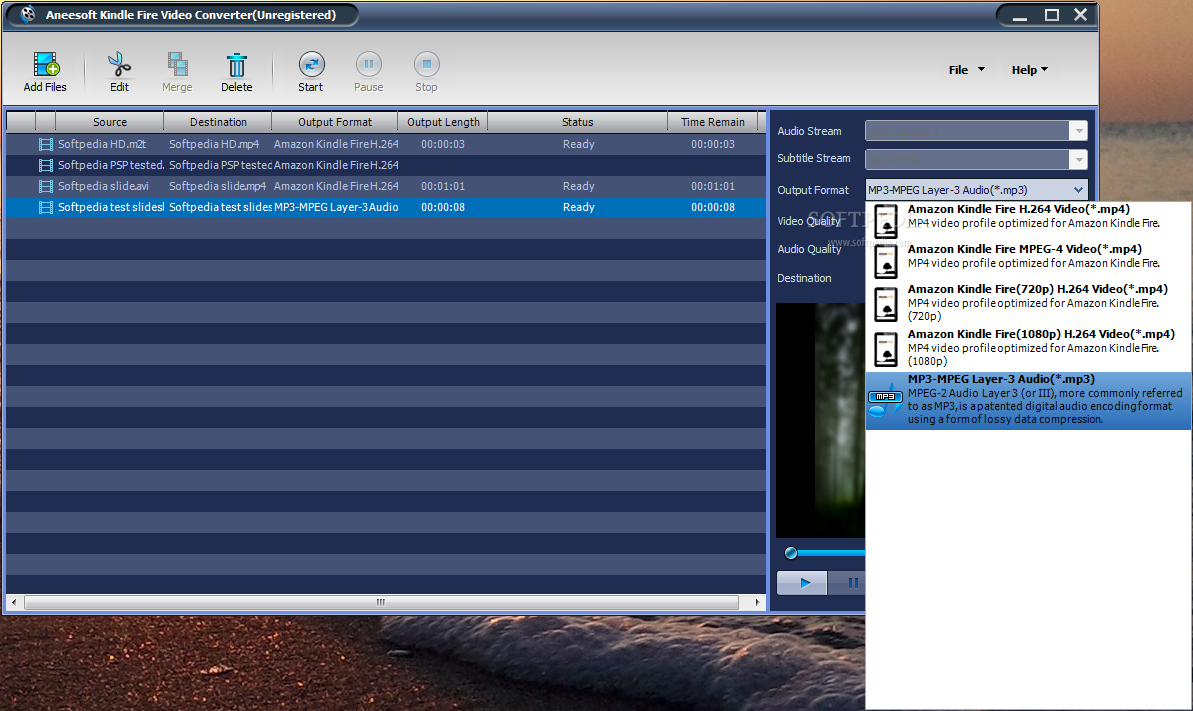Click the Help menu dropdown arrow

pyautogui.click(x=1045, y=69)
